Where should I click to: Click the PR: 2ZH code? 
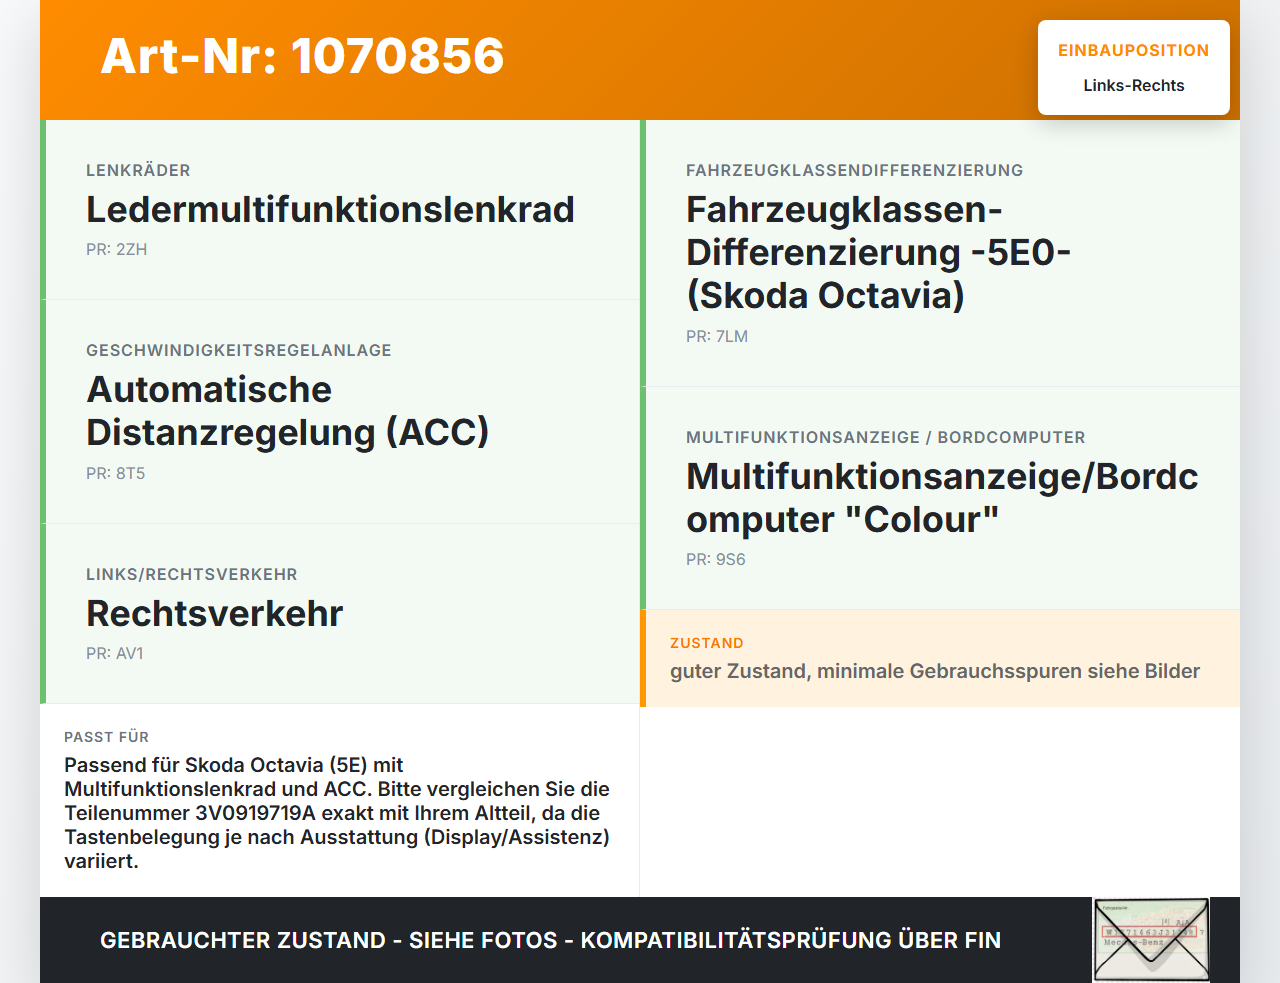coord(117,250)
